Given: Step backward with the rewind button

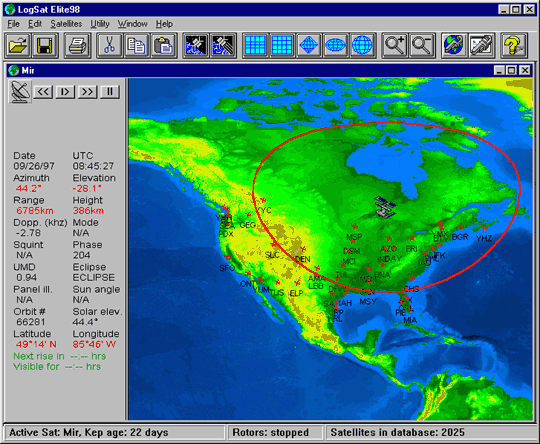Looking at the screenshot, I should (43, 92).
